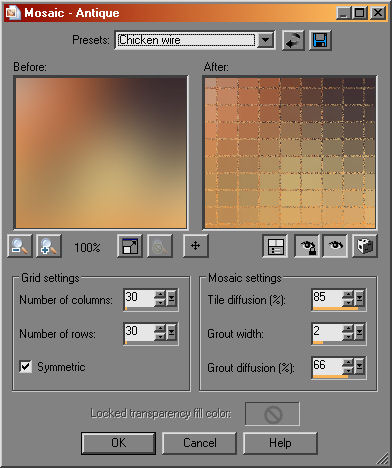The image size is (392, 468).
Task: Click the Cancel button
Action: pos(200,443)
